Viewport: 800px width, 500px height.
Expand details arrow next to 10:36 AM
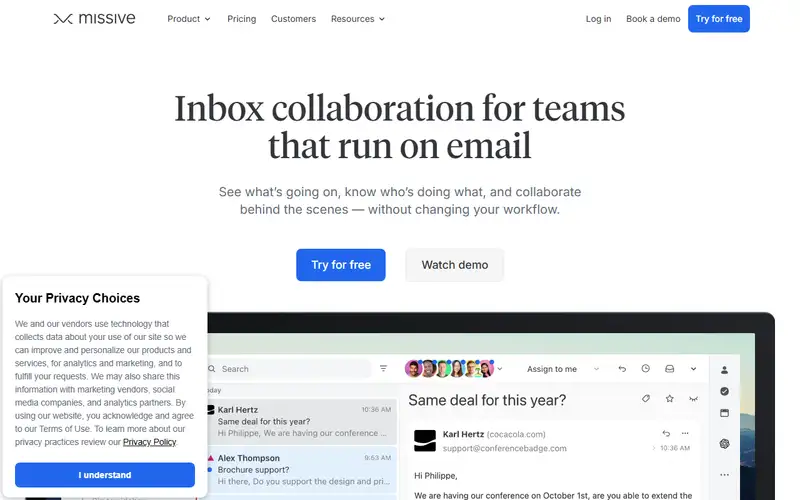(x=654, y=448)
